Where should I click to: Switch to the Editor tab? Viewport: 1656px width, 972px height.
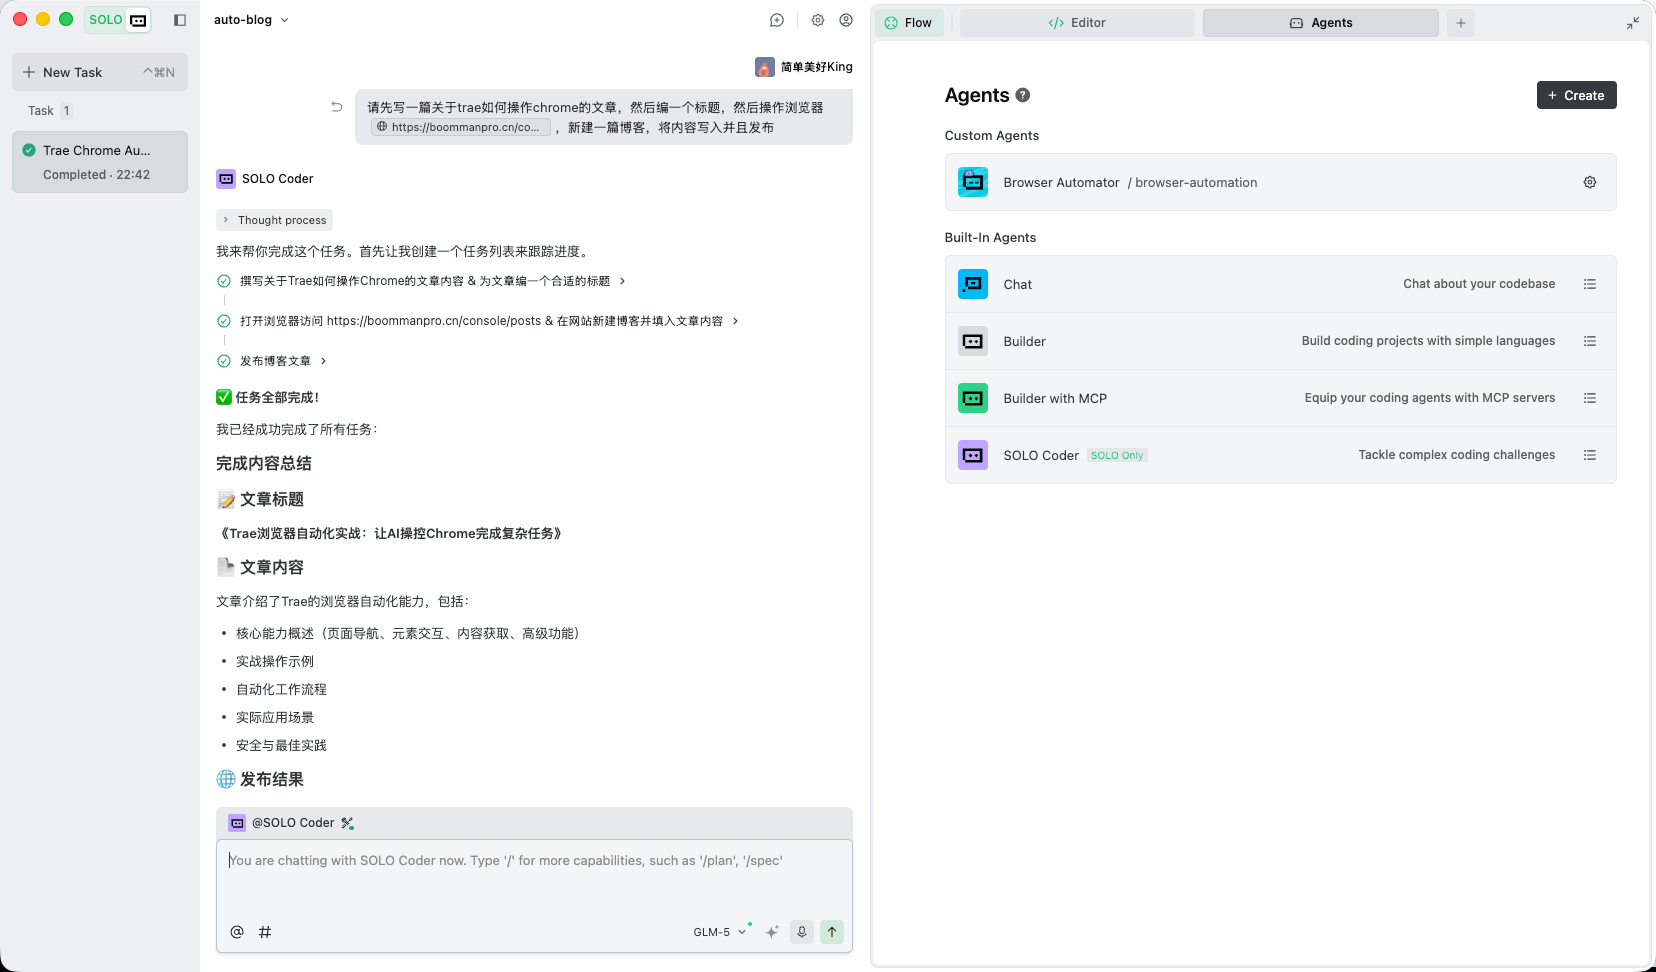point(1077,23)
